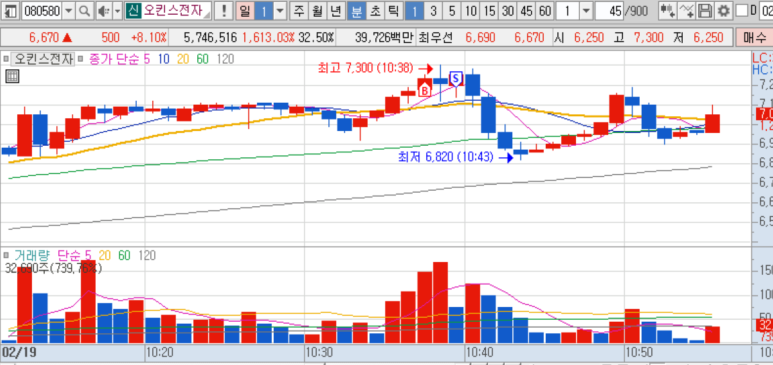The height and width of the screenshot is (365, 773).
Task: Click the 오킨스전자 stock name field
Action: pyautogui.click(x=175, y=11)
